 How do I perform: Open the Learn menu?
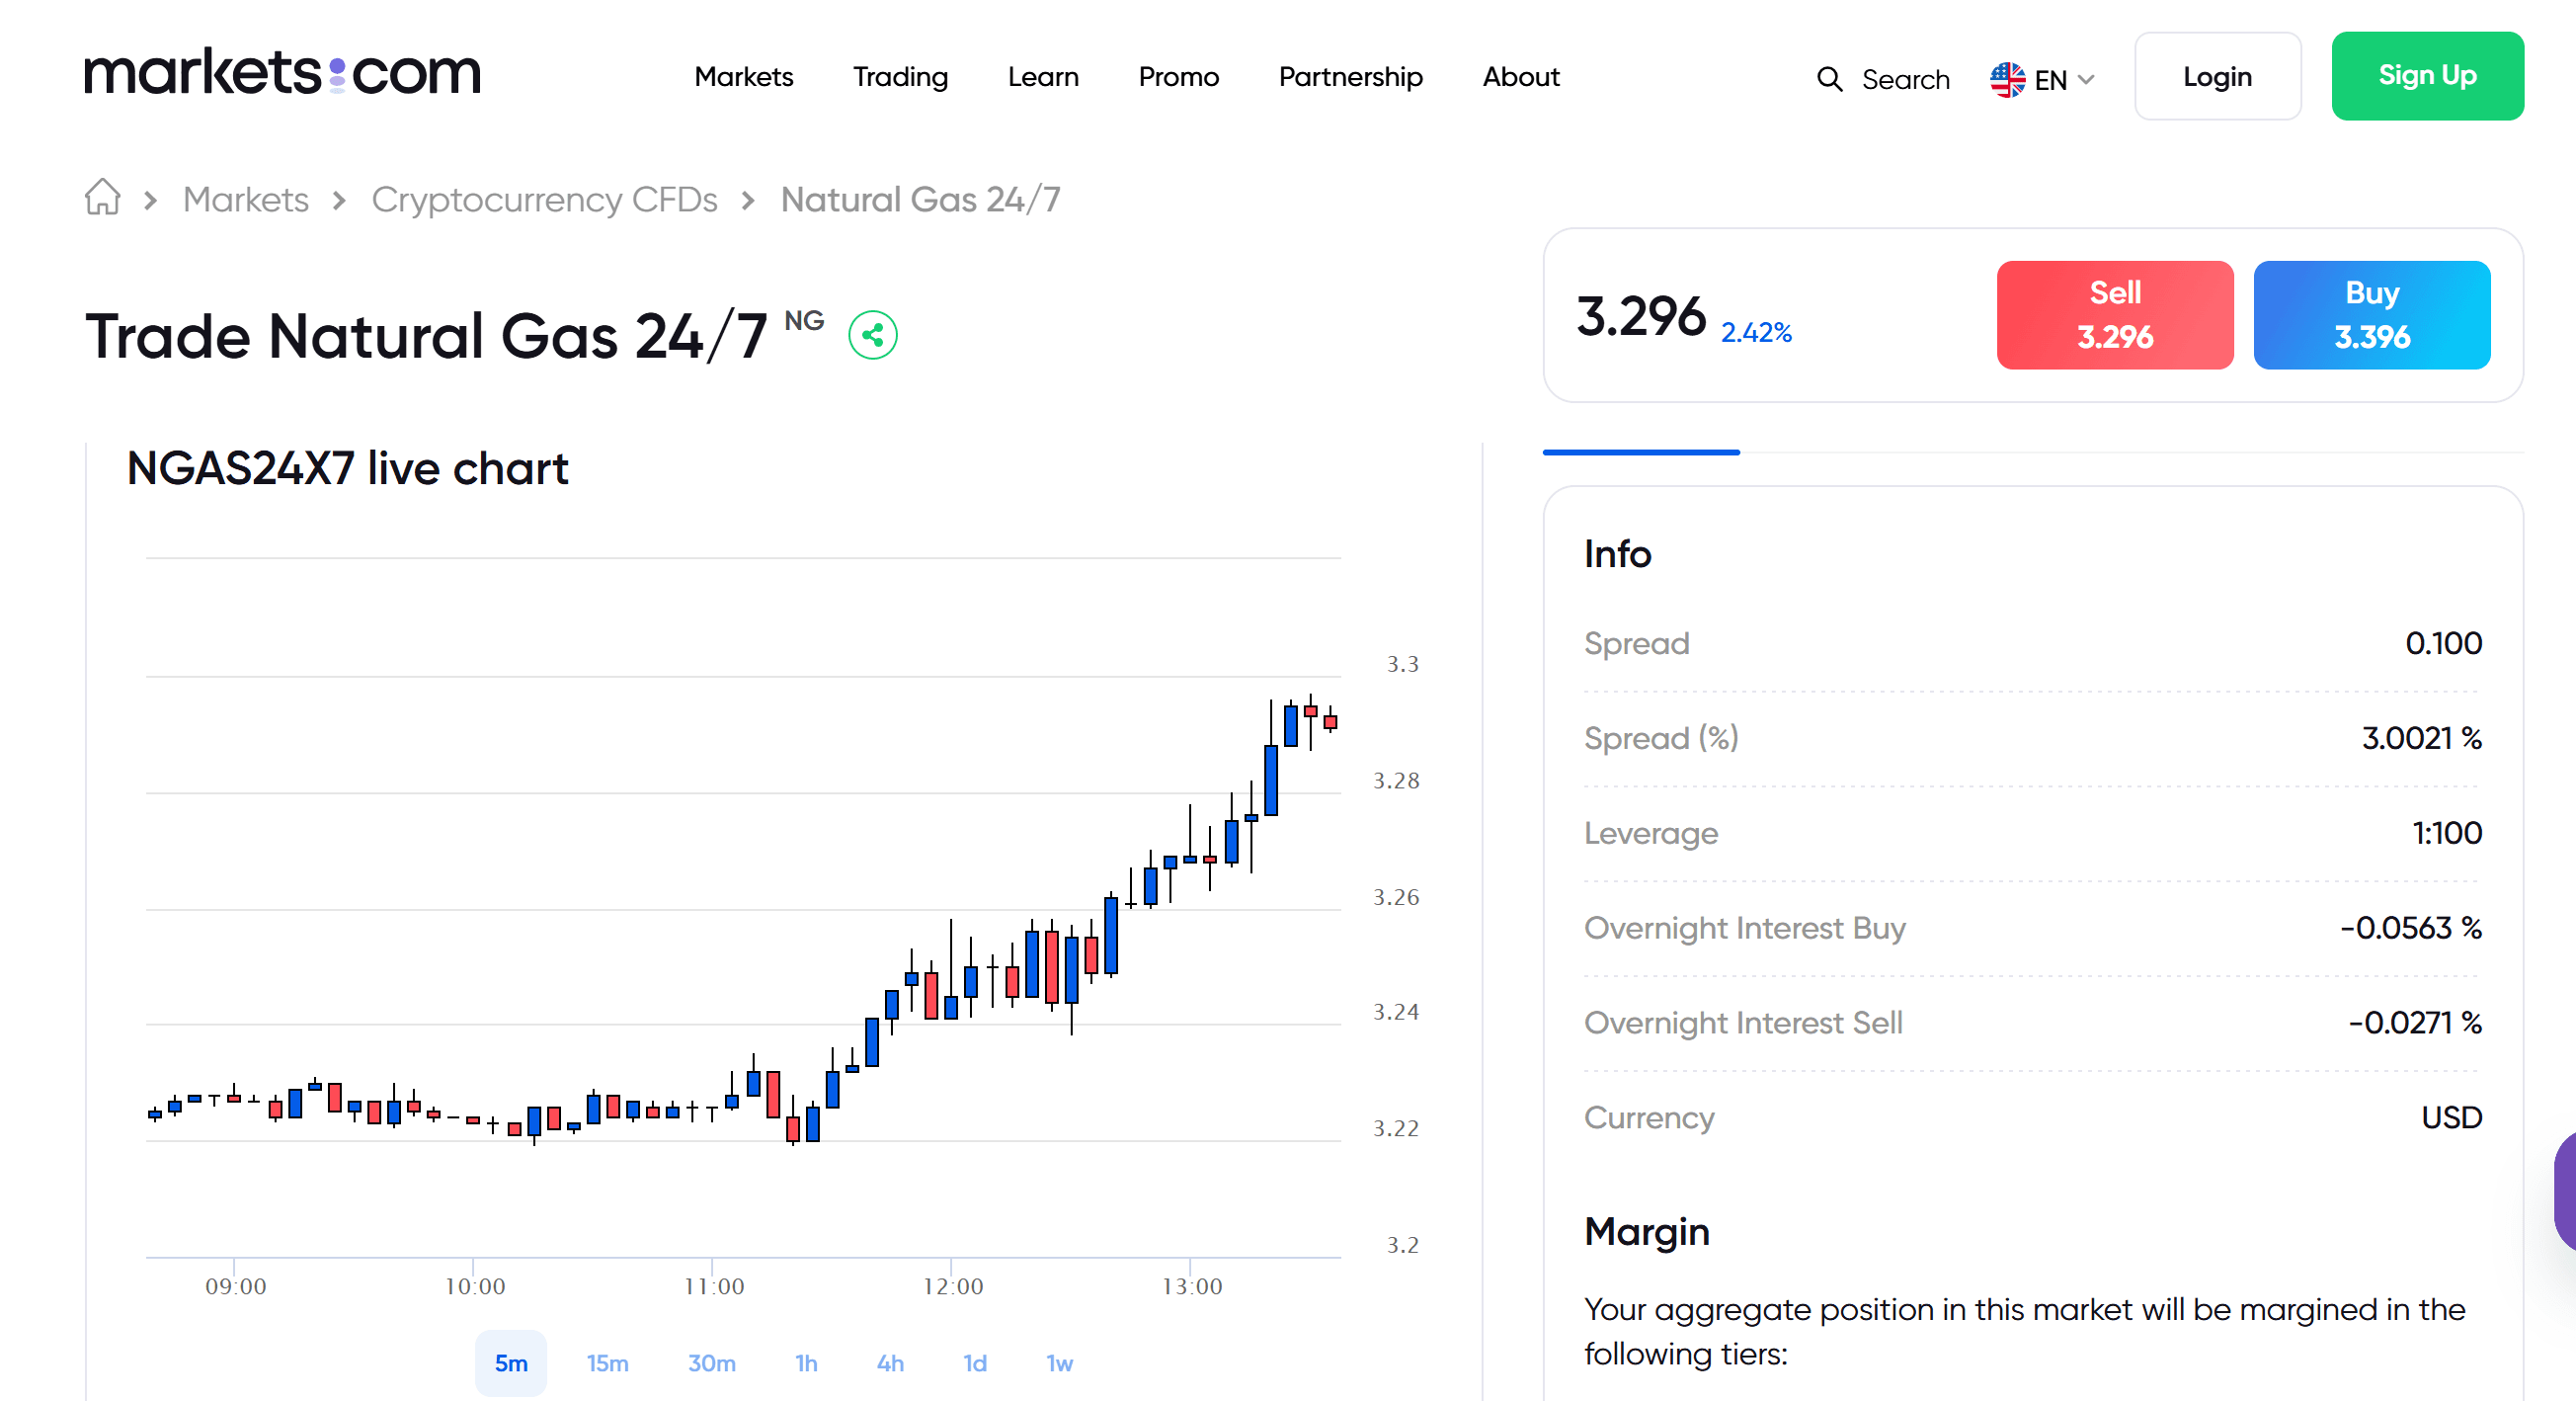pos(1043,77)
